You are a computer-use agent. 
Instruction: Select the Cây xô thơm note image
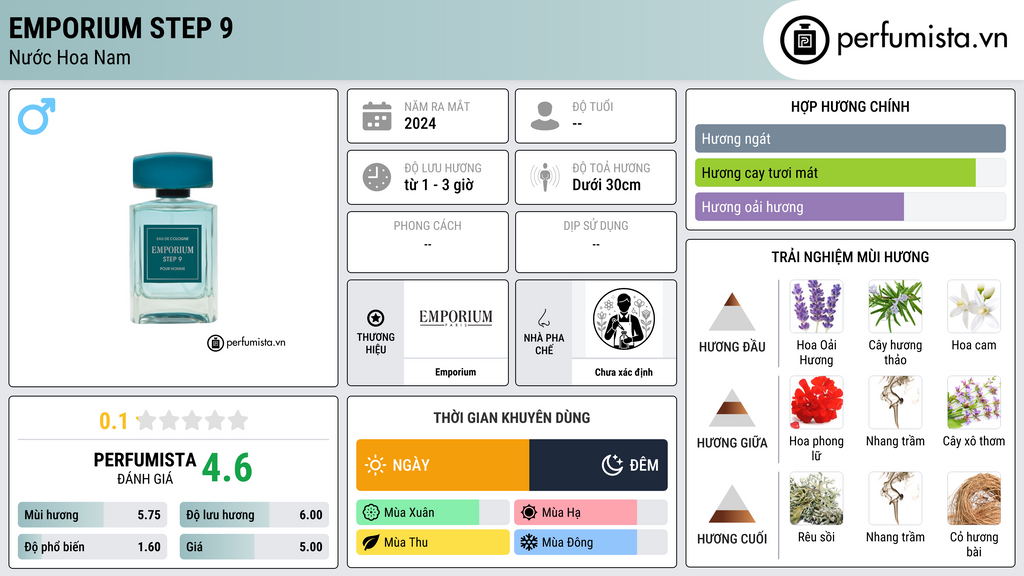pos(974,402)
